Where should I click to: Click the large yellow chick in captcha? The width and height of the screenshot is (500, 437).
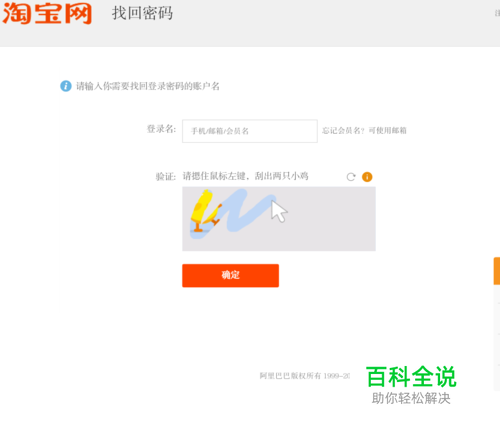click(201, 210)
